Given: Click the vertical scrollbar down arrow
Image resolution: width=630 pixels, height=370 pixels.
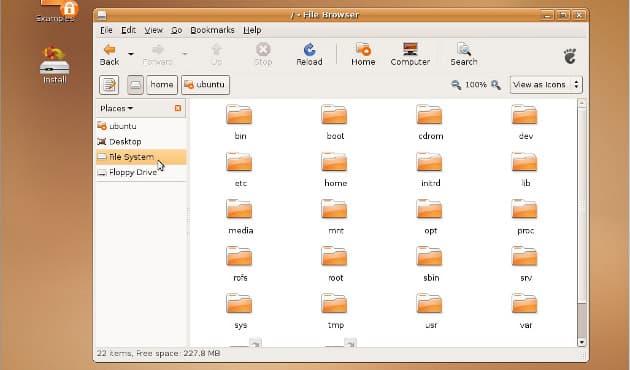Looking at the screenshot, I should (581, 343).
